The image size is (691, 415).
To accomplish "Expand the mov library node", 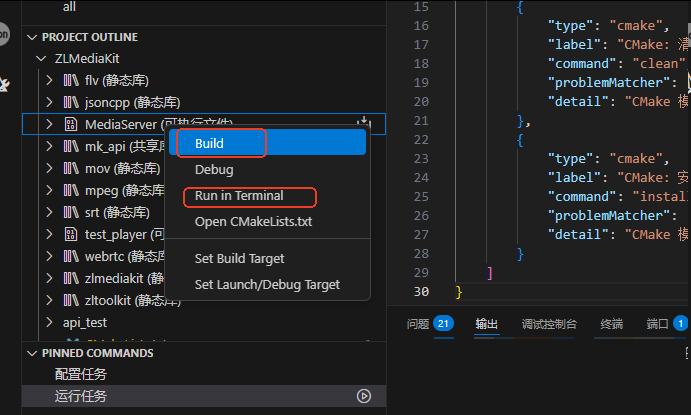I will (x=49, y=168).
